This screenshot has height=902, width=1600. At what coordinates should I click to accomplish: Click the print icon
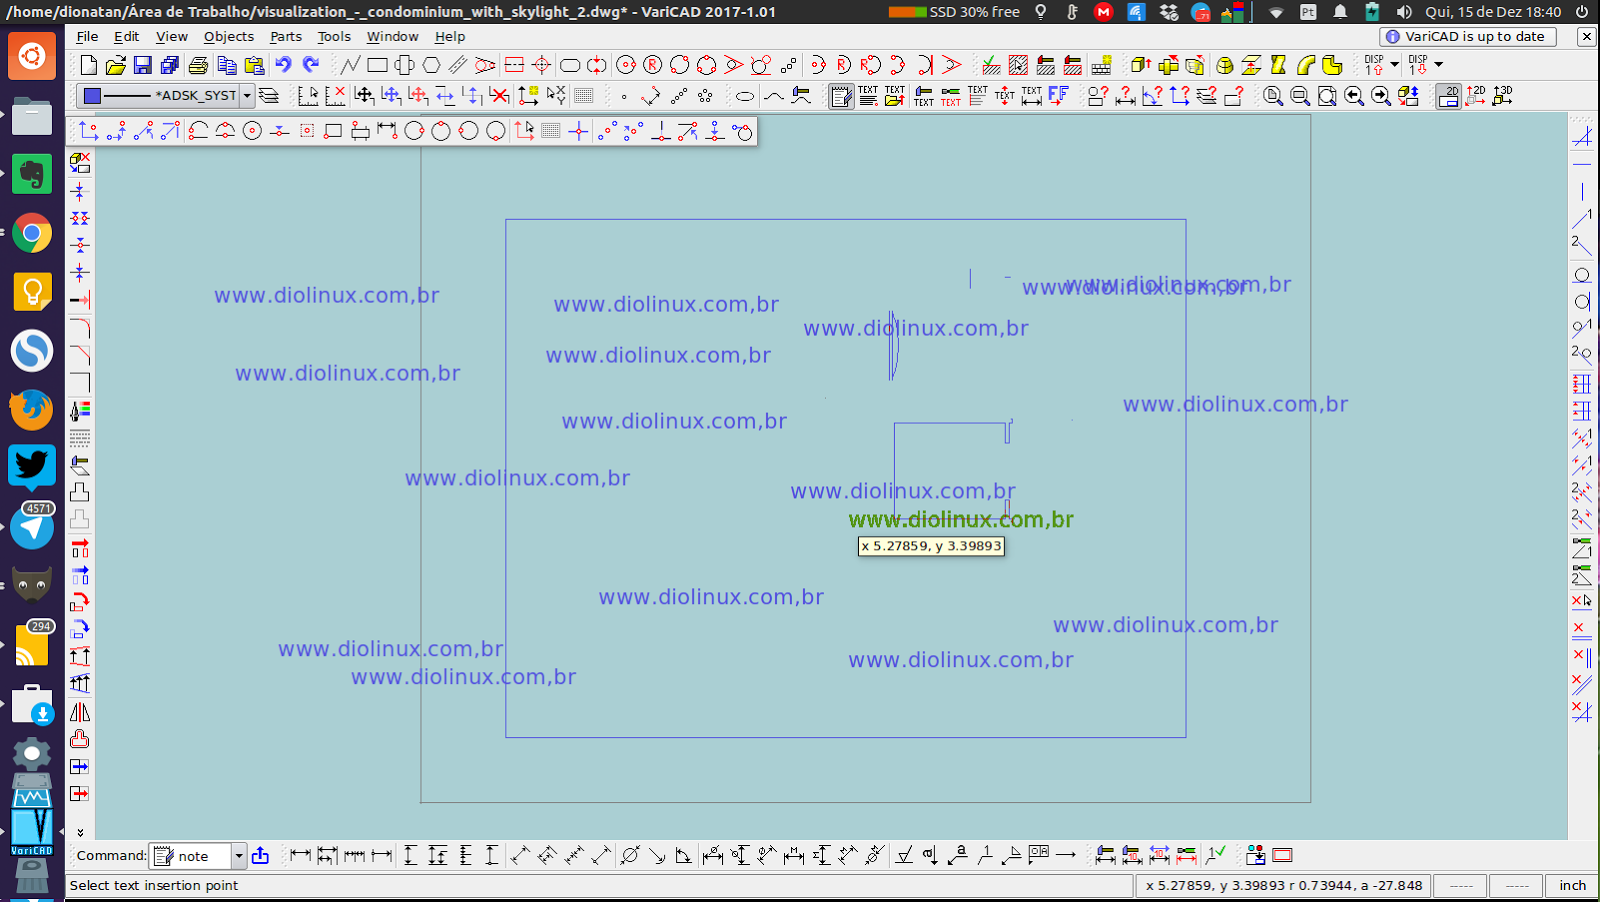(198, 65)
